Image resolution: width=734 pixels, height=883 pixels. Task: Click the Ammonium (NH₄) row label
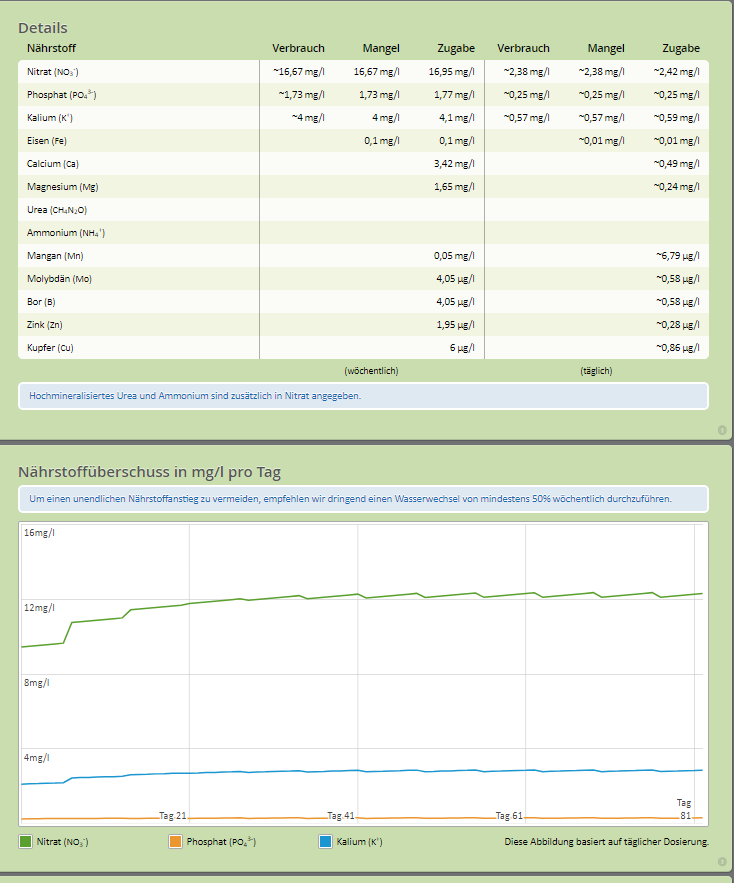(x=66, y=233)
